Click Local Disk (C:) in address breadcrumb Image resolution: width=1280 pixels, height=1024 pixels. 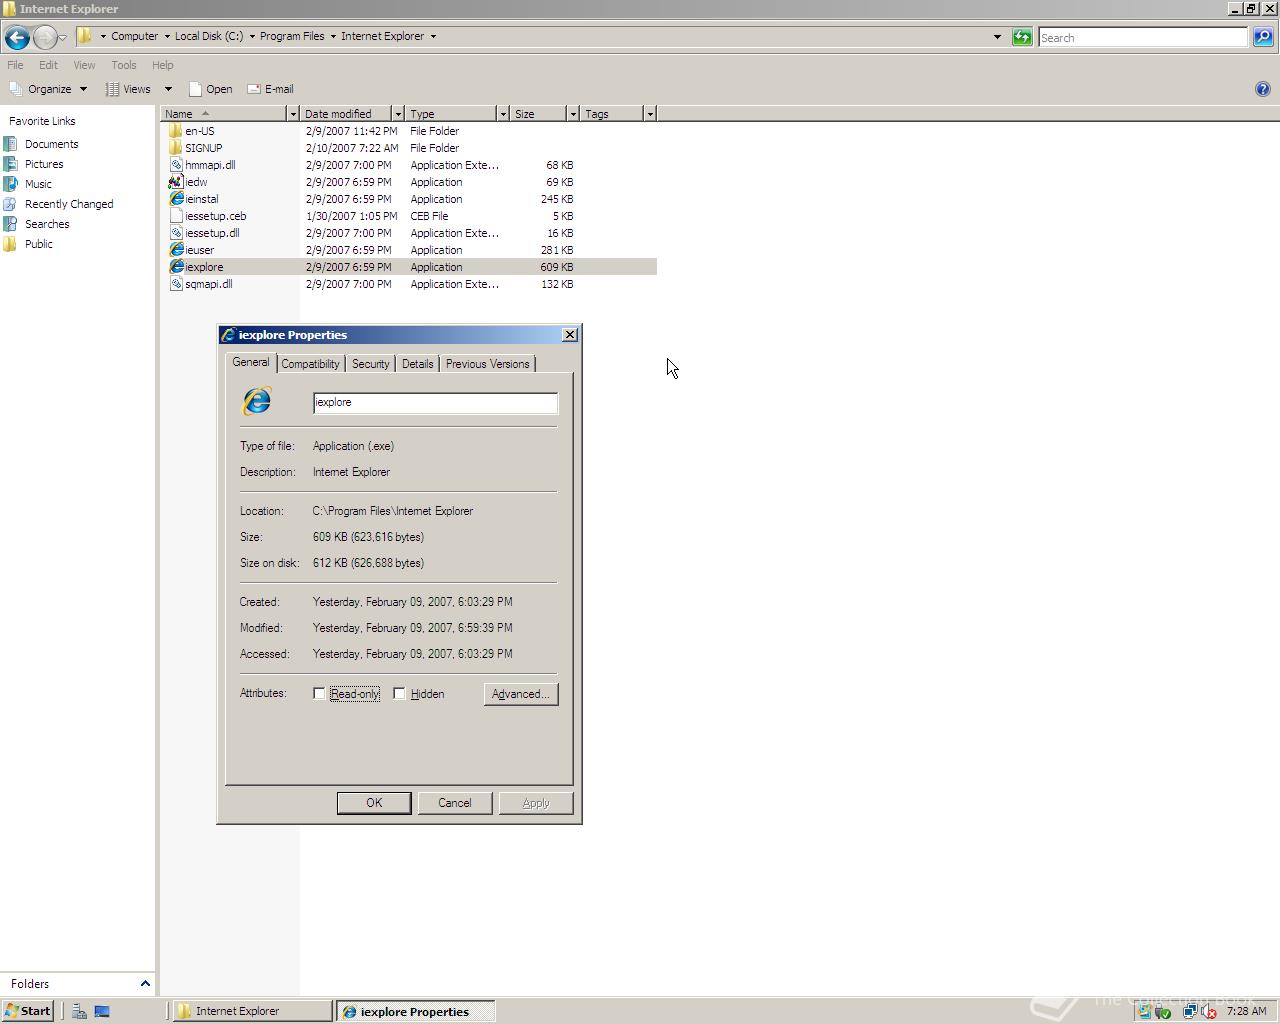tap(209, 36)
